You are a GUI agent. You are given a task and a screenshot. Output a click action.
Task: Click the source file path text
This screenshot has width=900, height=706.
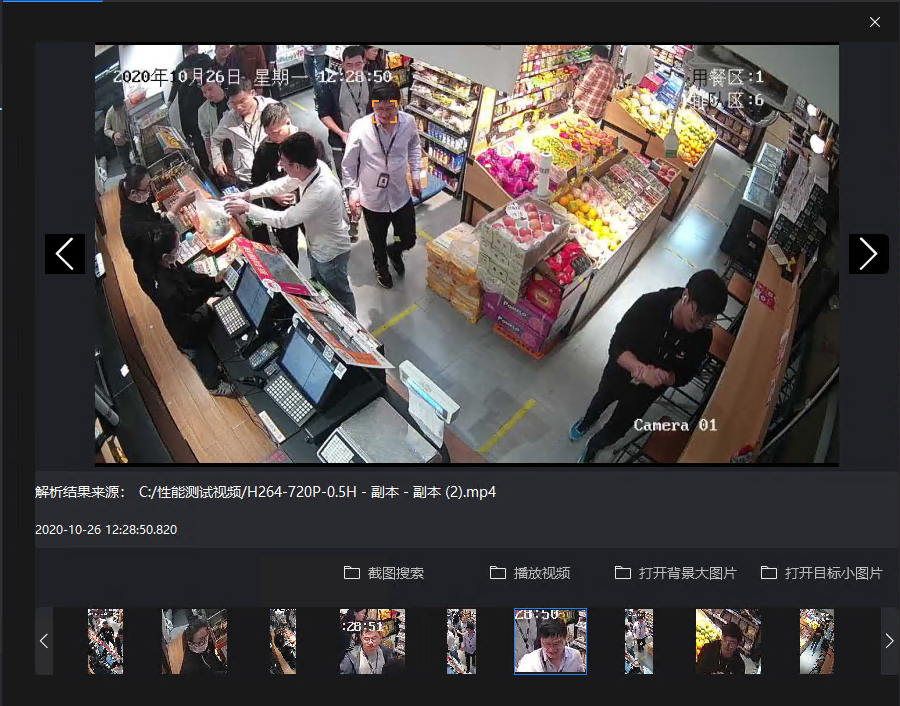pyautogui.click(x=317, y=492)
